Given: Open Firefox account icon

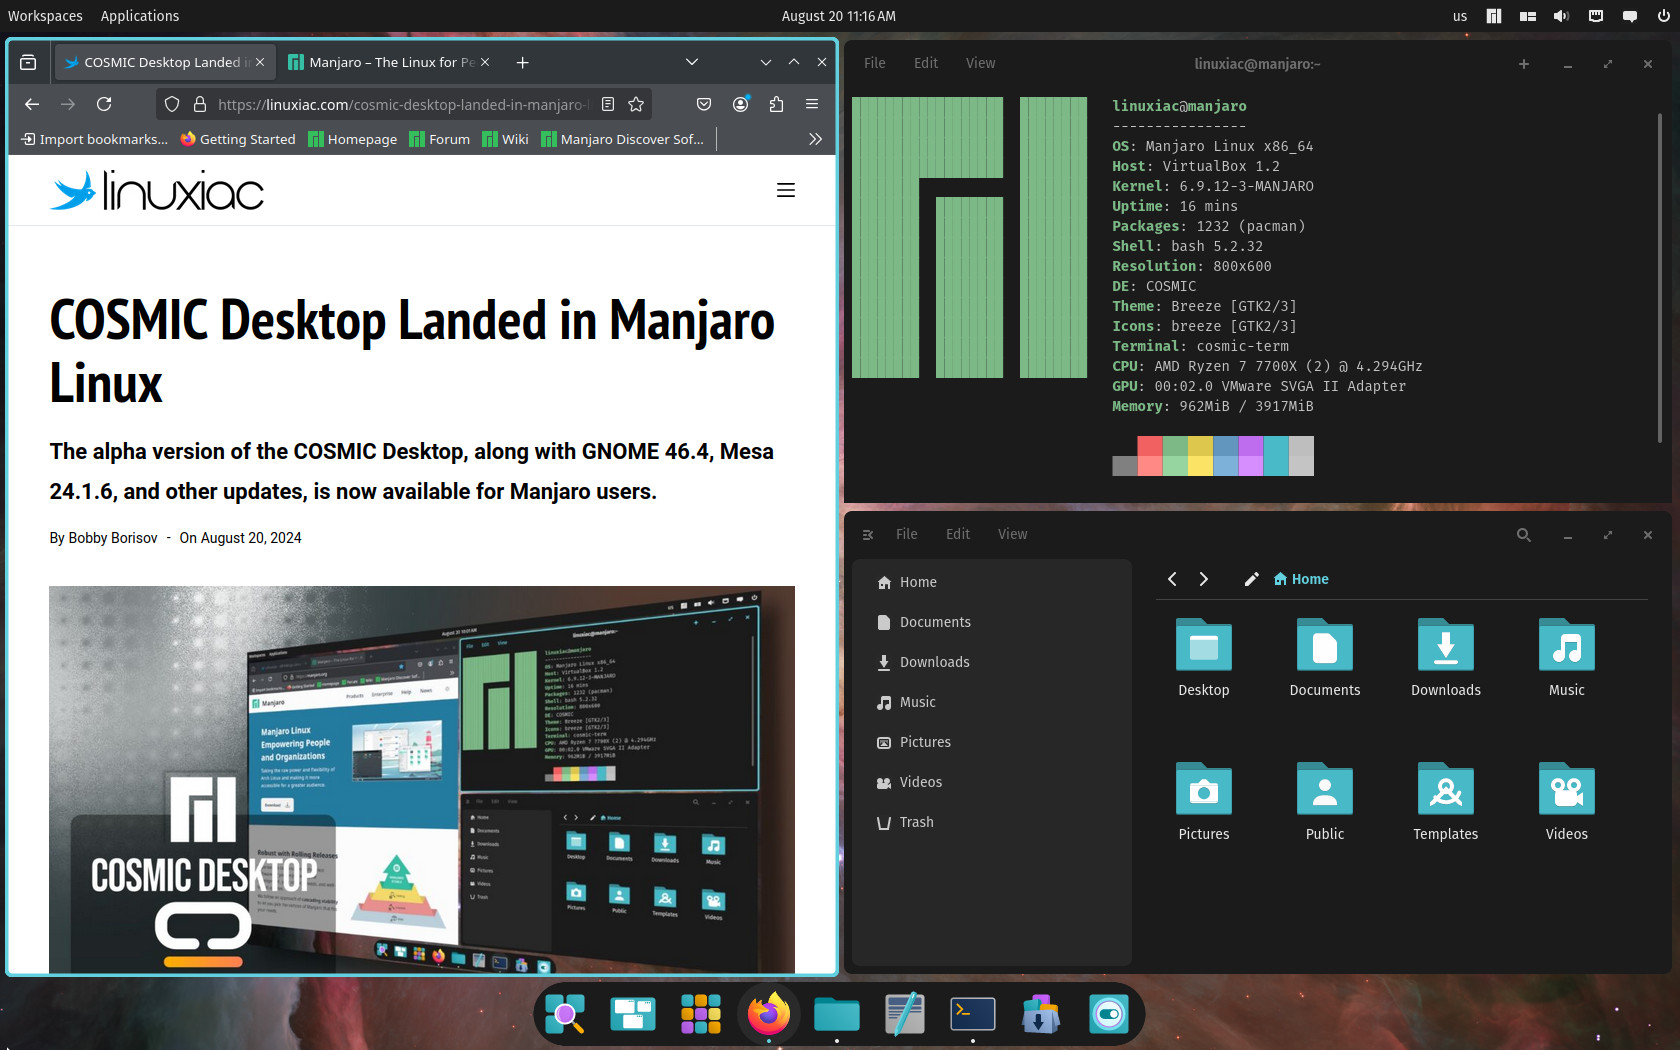Looking at the screenshot, I should [741, 104].
